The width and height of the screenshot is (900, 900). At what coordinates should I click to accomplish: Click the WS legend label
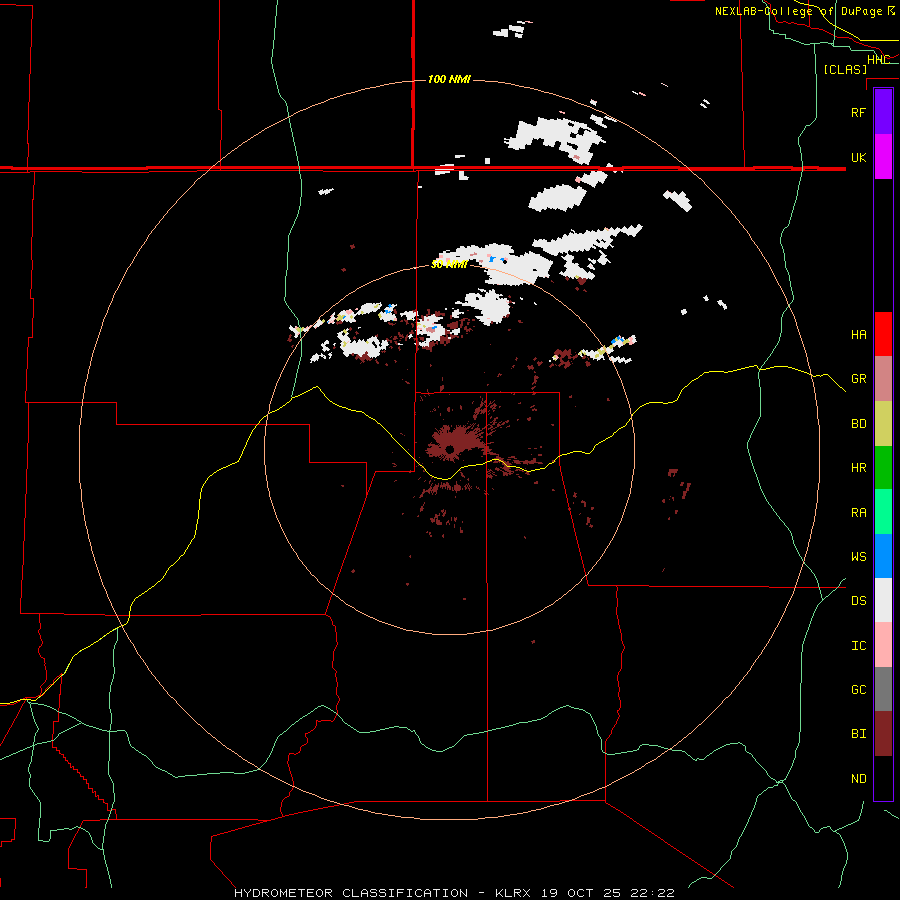coord(858,556)
